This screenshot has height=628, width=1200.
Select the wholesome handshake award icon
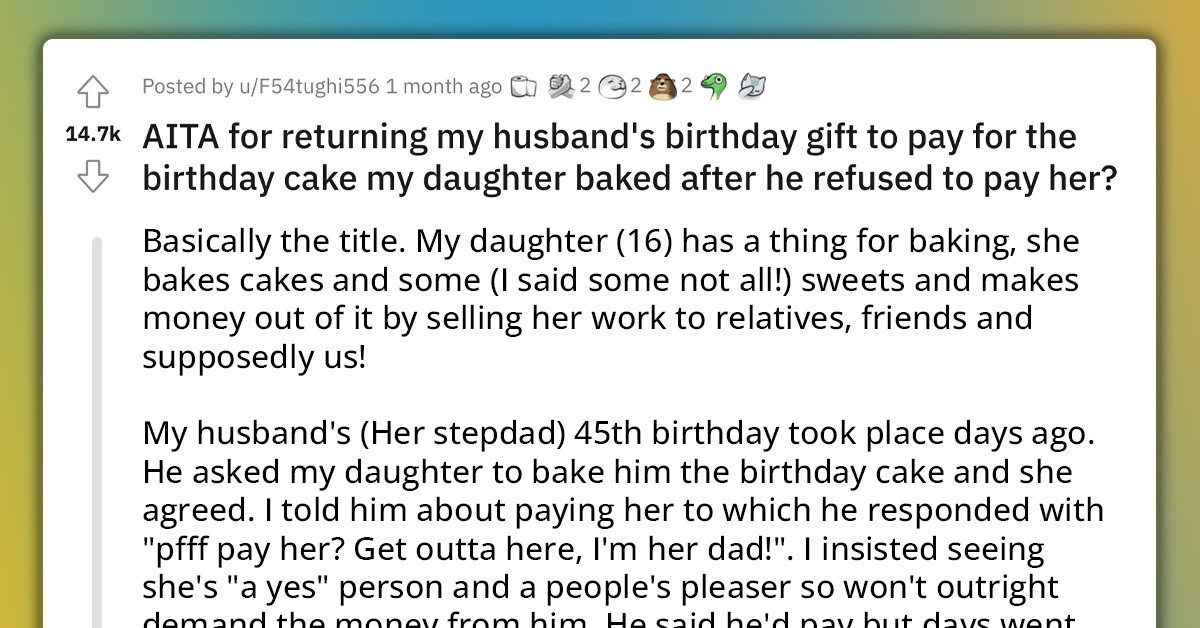[x=561, y=86]
